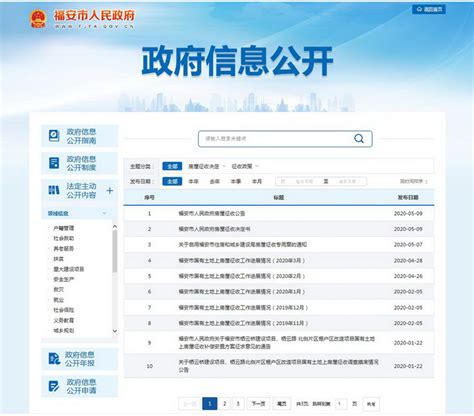Select the 本月 date filter
Screen dimensions: 474x416
coord(257,181)
